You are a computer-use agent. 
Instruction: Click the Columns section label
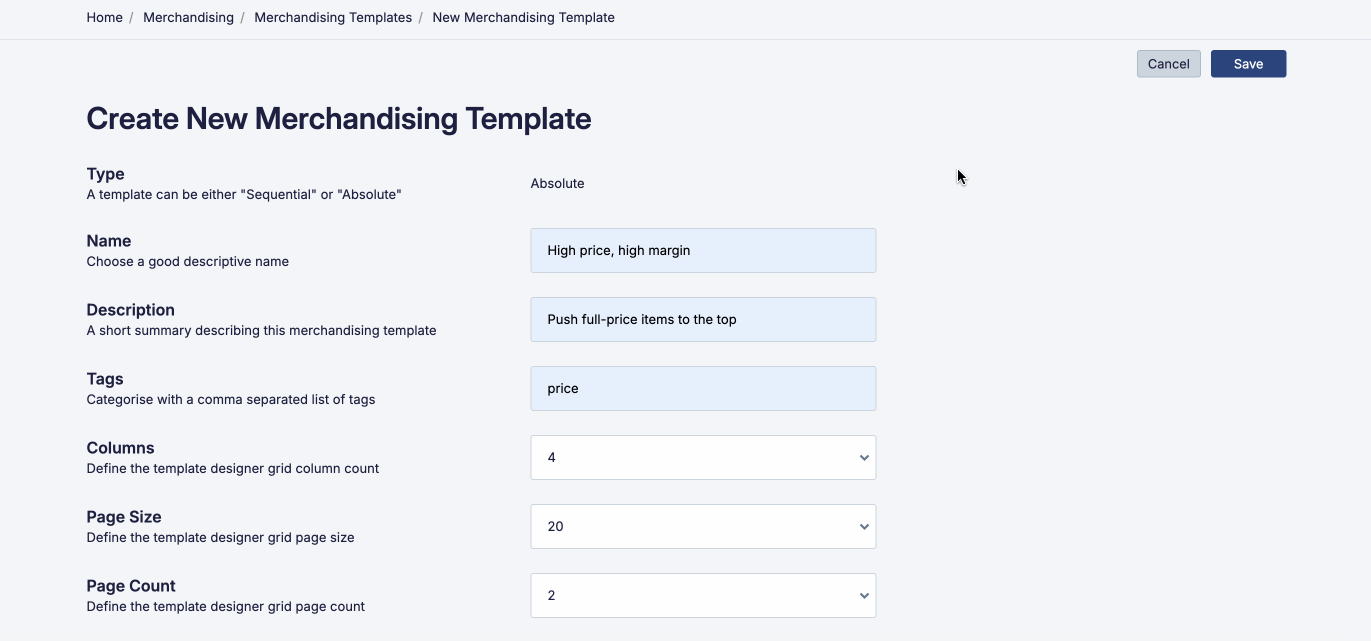pyautogui.click(x=120, y=447)
